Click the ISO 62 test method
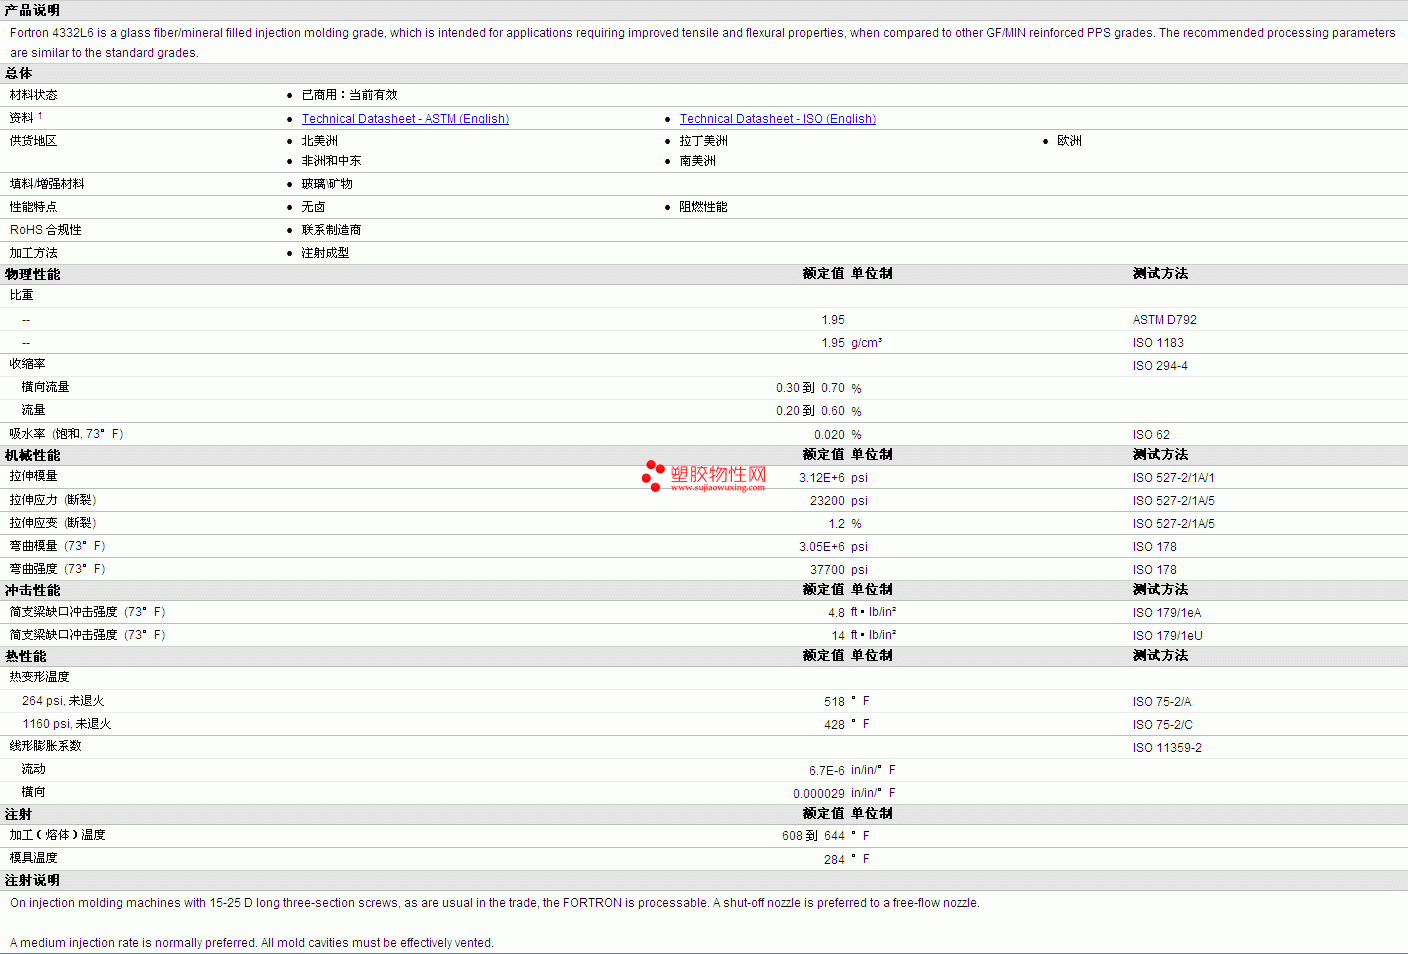The image size is (1408, 954). (x=1151, y=435)
